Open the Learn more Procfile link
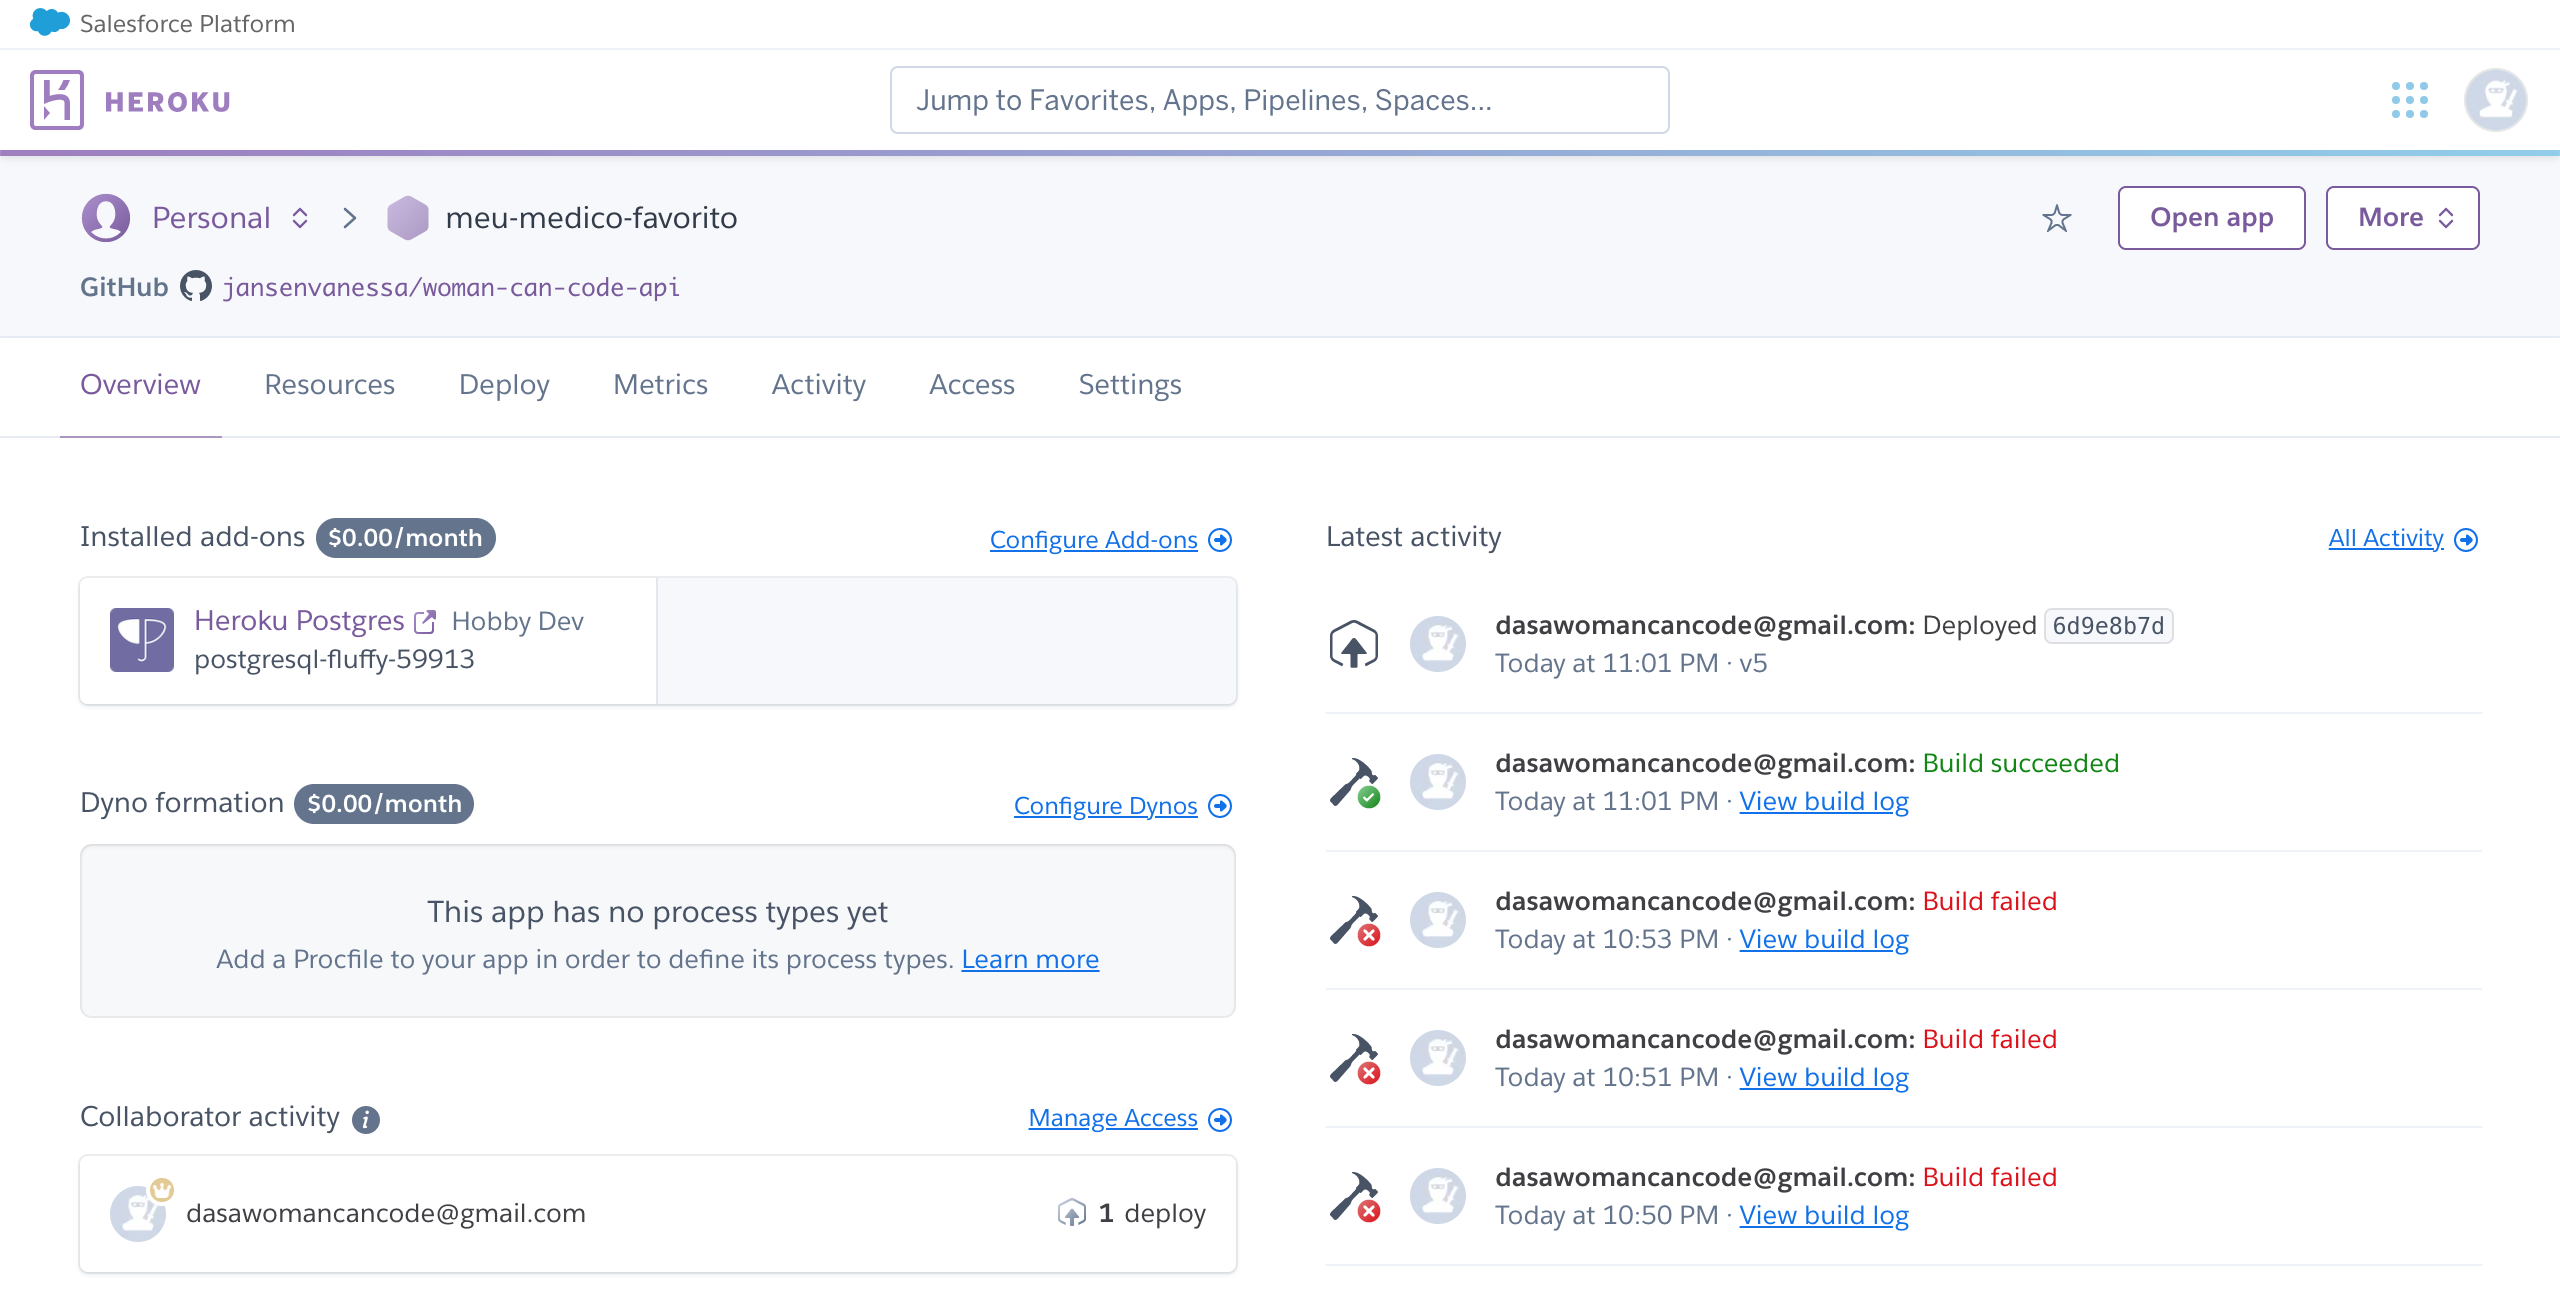Screen dimensions: 2560x1298 point(1030,959)
